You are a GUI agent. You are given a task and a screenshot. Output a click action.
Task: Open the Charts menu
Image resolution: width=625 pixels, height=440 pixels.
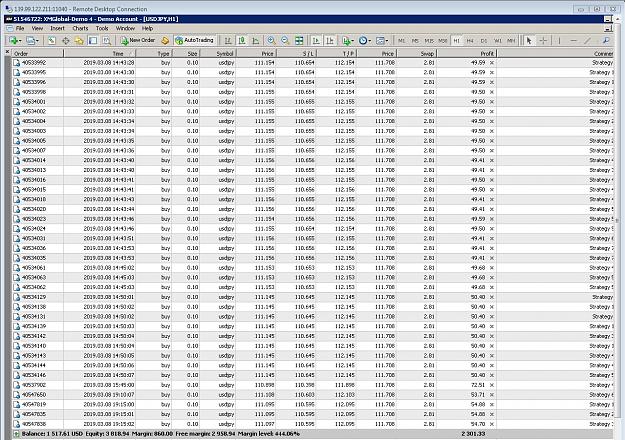click(80, 28)
